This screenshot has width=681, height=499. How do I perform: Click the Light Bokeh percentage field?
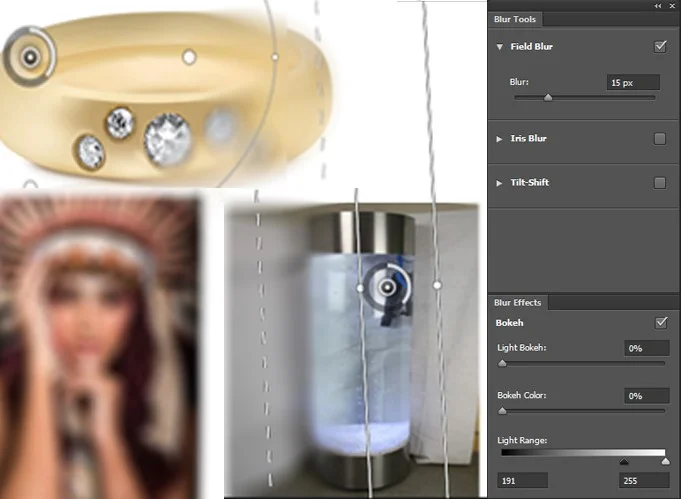click(x=646, y=348)
